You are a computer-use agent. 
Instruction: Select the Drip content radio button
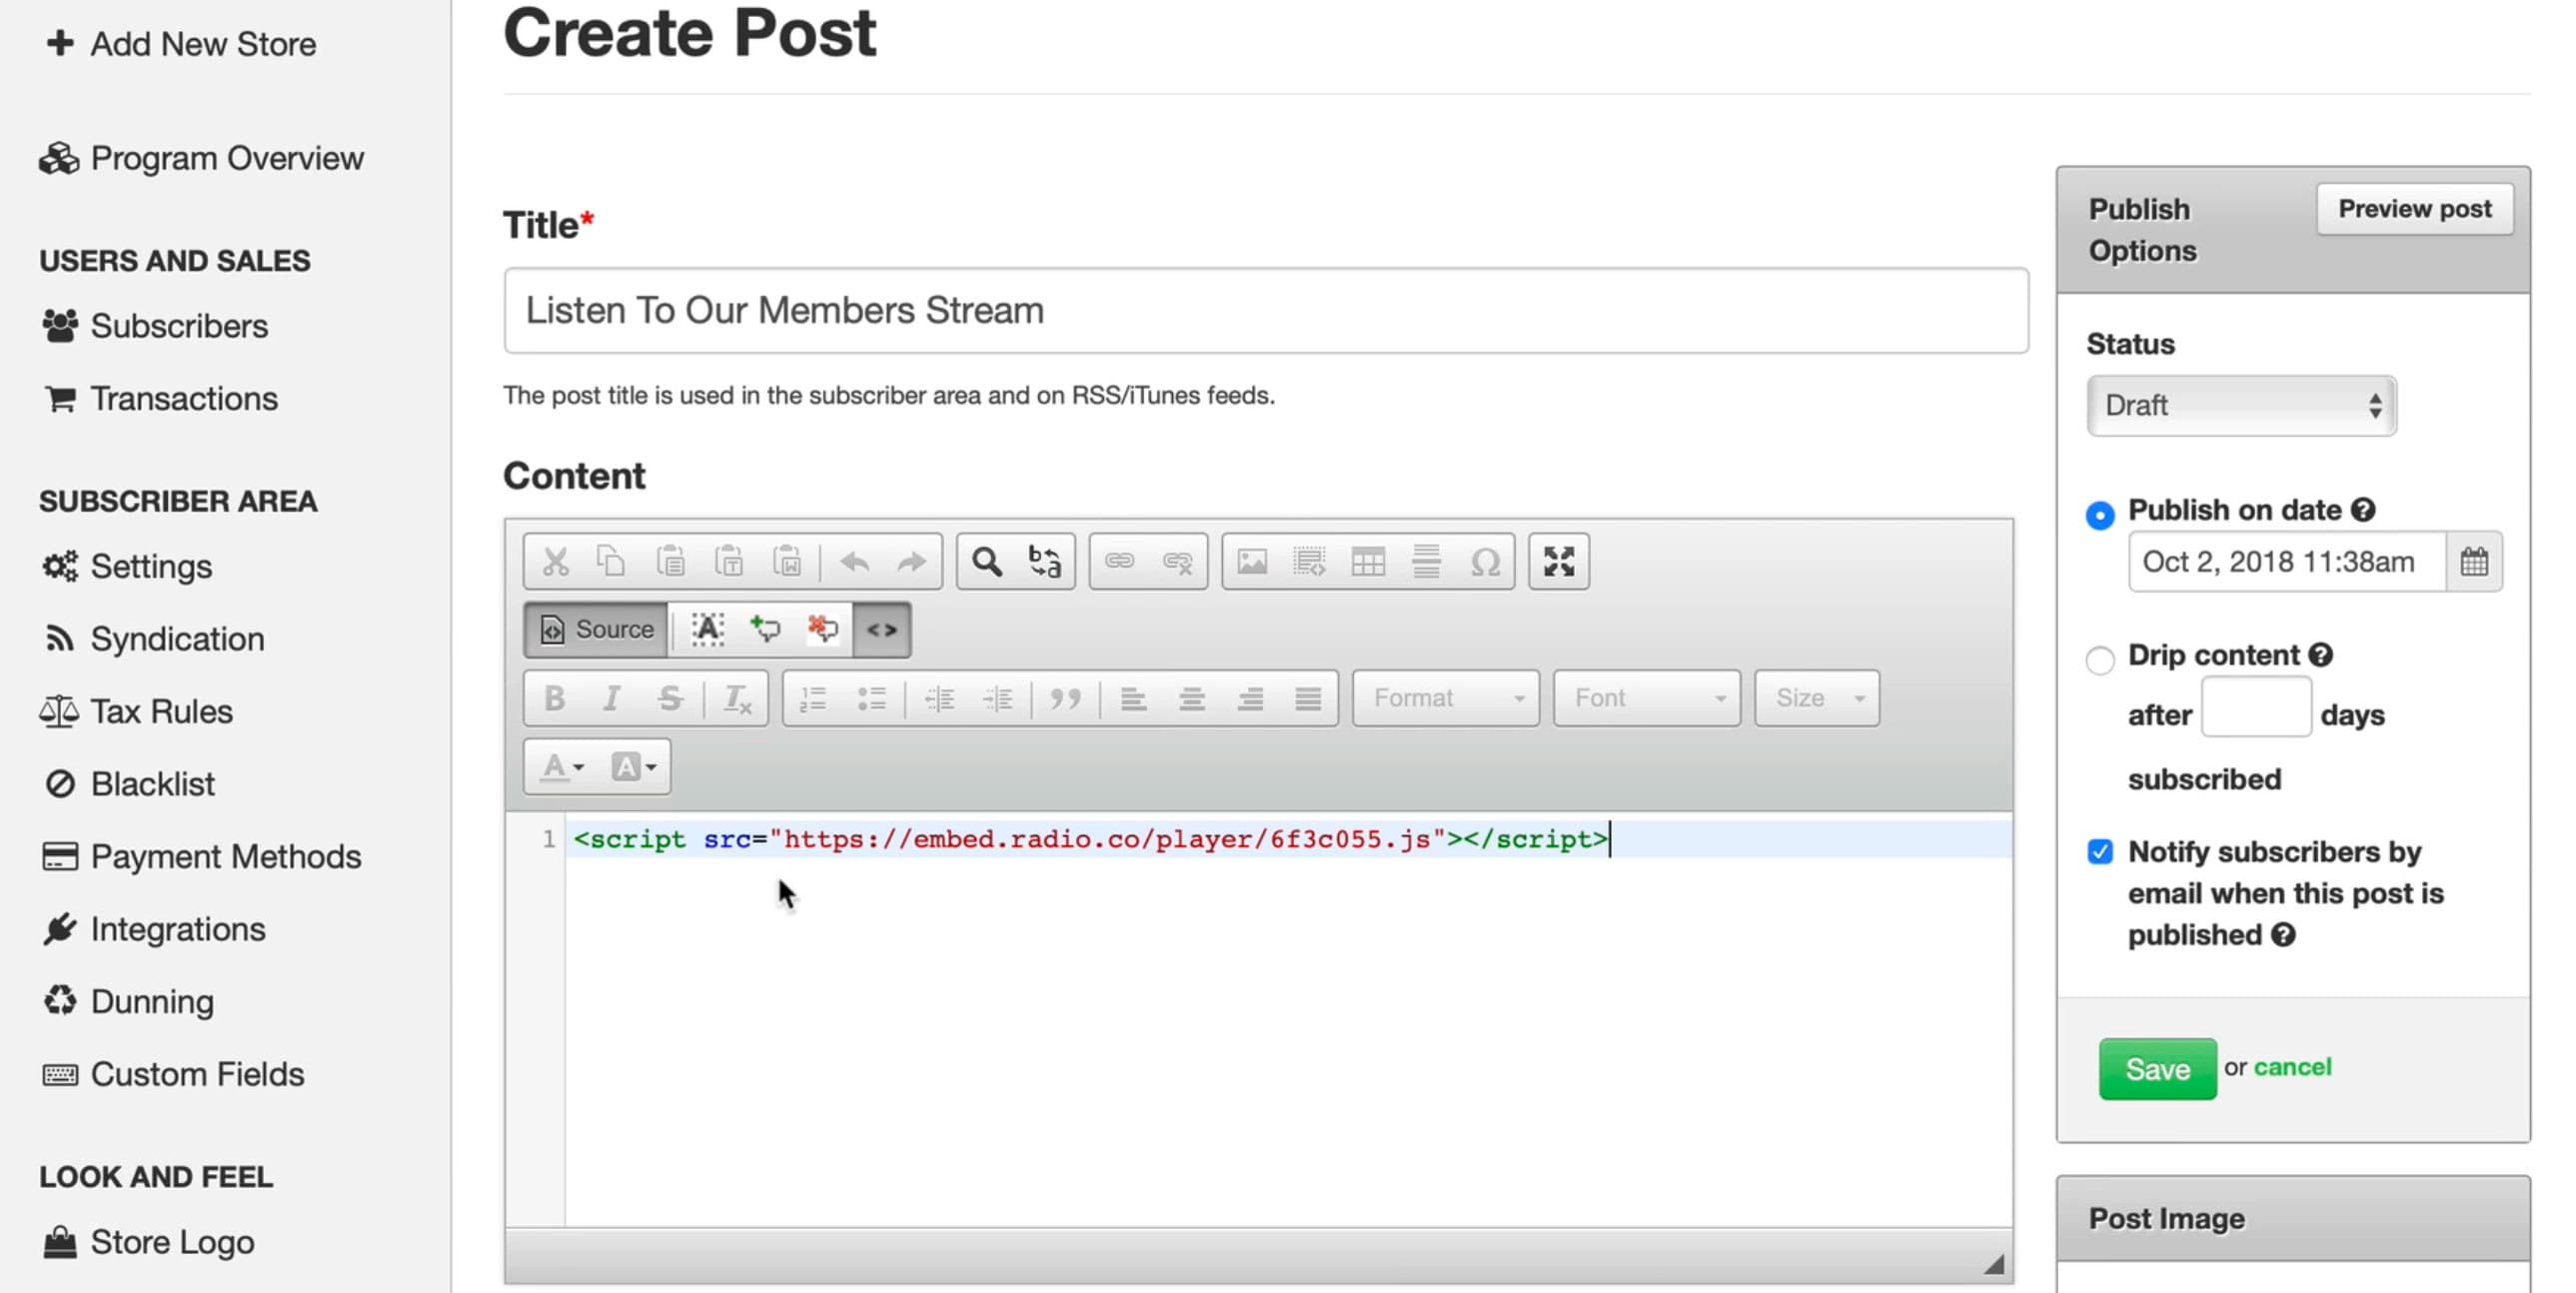[x=2099, y=660]
